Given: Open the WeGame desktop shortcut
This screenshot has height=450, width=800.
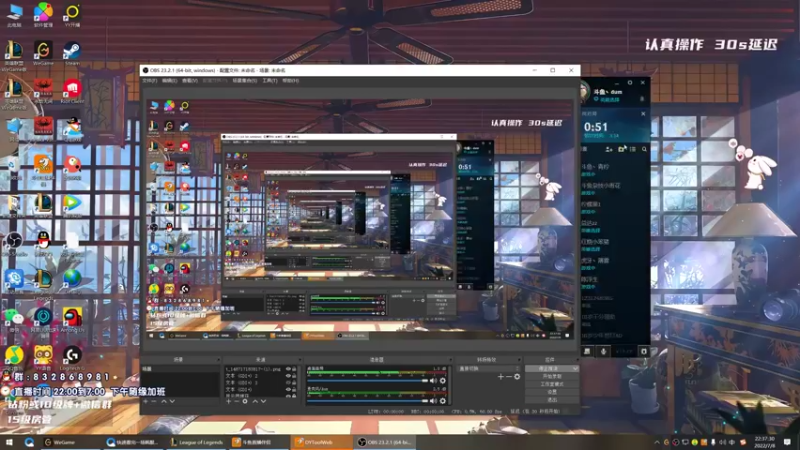Looking at the screenshot, I should click(x=43, y=54).
